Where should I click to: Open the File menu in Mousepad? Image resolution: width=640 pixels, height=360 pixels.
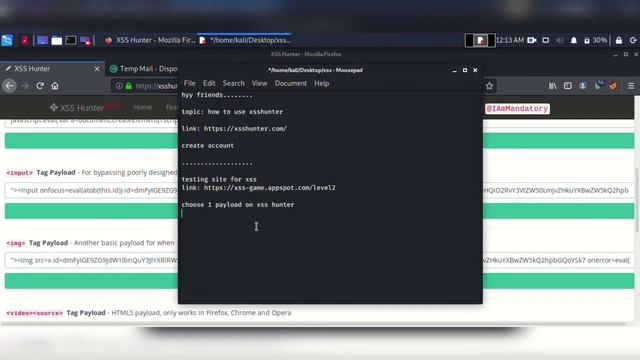point(189,83)
